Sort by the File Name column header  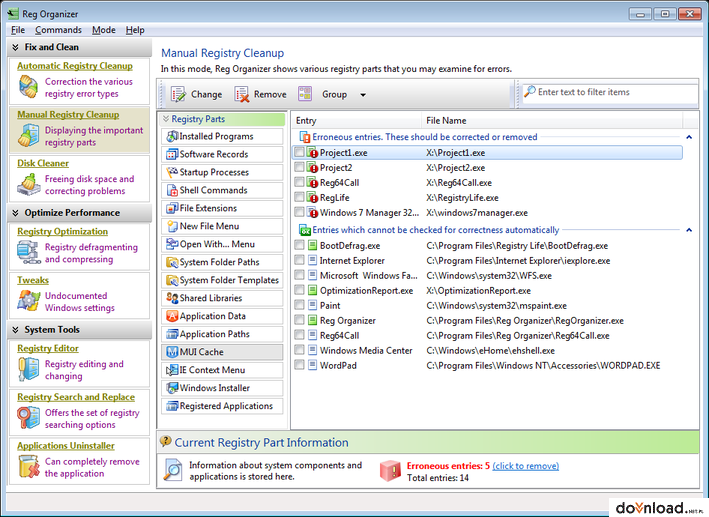pos(552,120)
